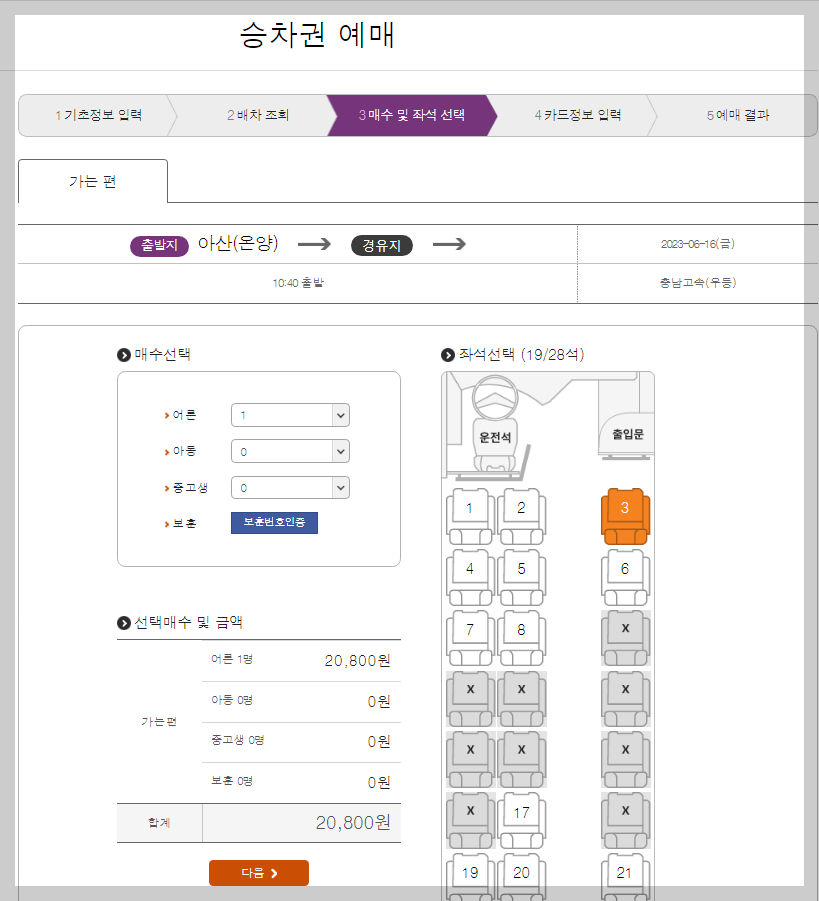The height and width of the screenshot is (901, 819).
Task: Click the date 2023-06-16(금)
Action: tap(698, 244)
